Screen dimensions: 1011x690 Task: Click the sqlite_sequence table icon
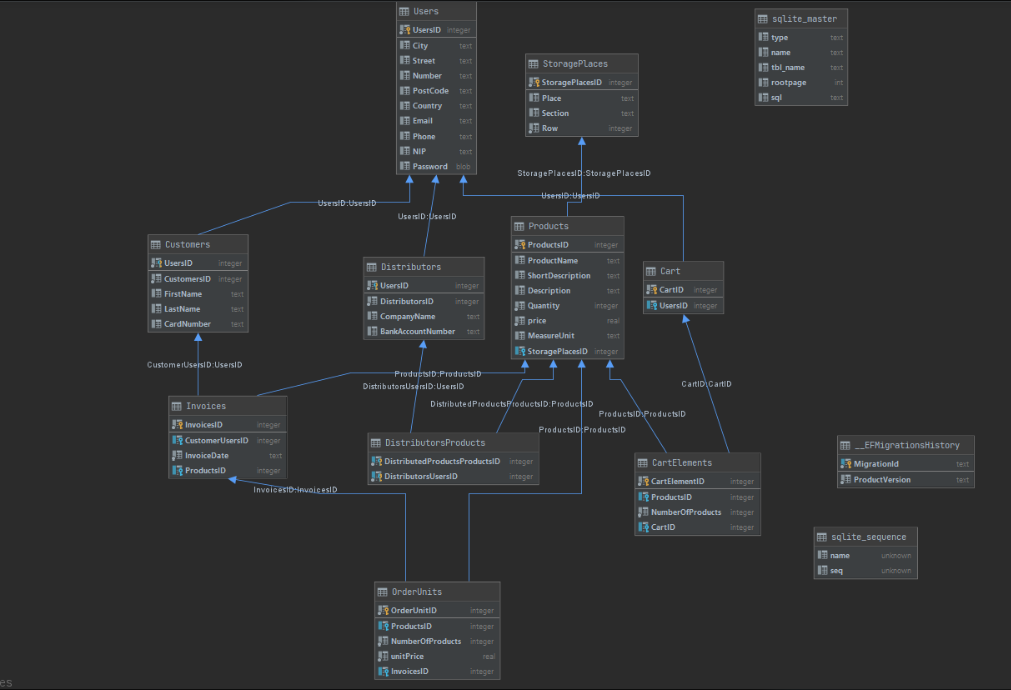821,537
